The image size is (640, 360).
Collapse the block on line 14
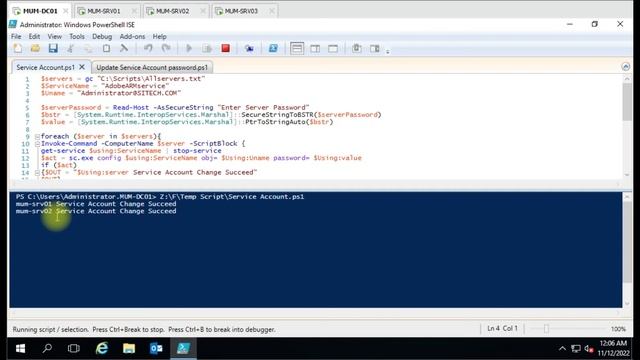coord(37,173)
